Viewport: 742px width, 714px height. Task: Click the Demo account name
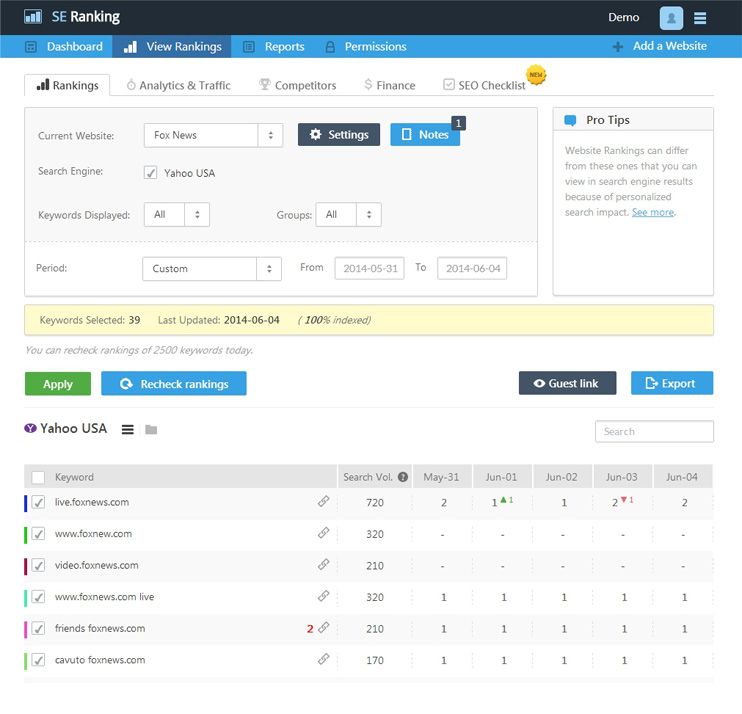click(624, 18)
